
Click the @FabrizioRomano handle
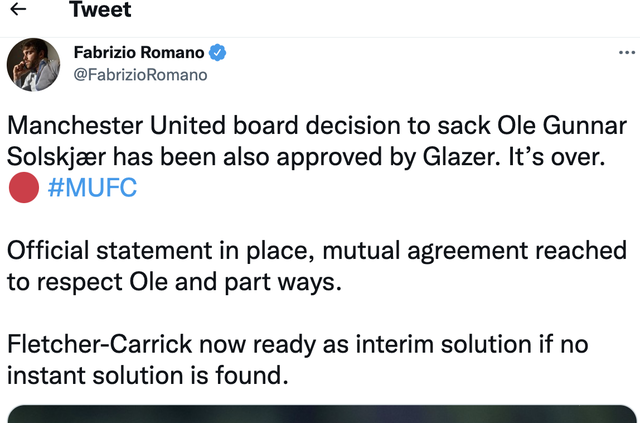click(x=140, y=75)
